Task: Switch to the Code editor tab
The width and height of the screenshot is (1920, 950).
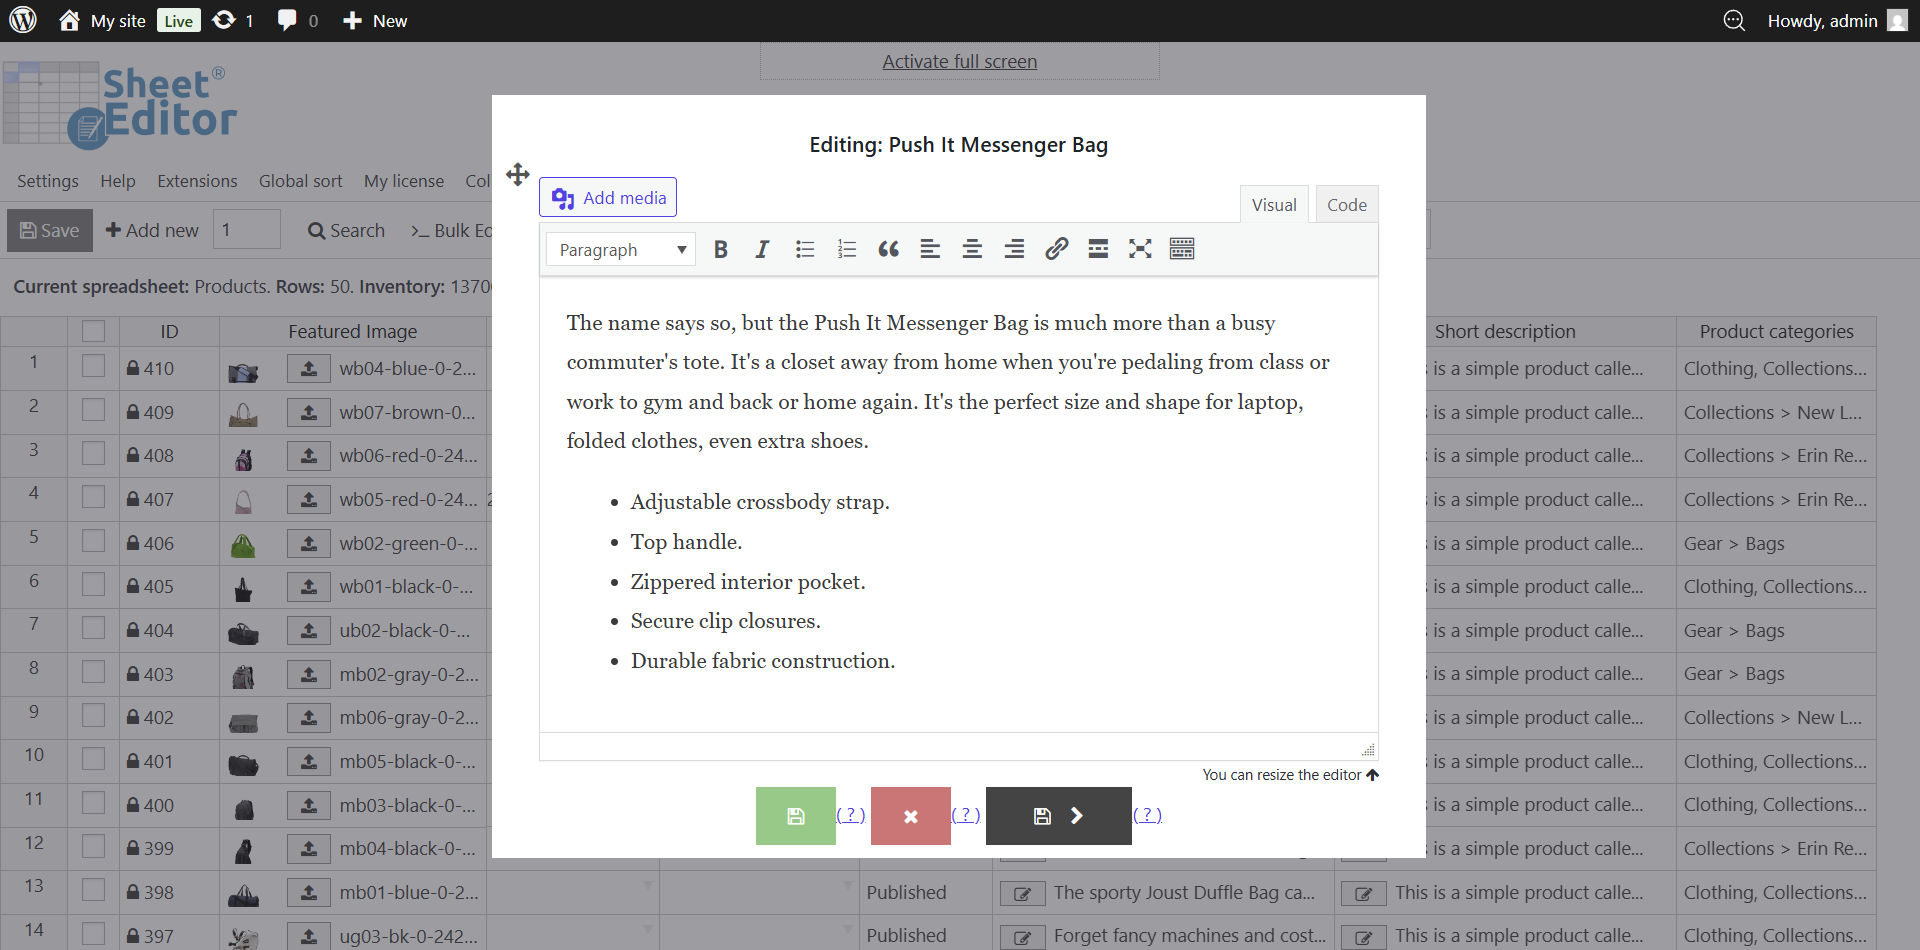Action: tap(1347, 204)
